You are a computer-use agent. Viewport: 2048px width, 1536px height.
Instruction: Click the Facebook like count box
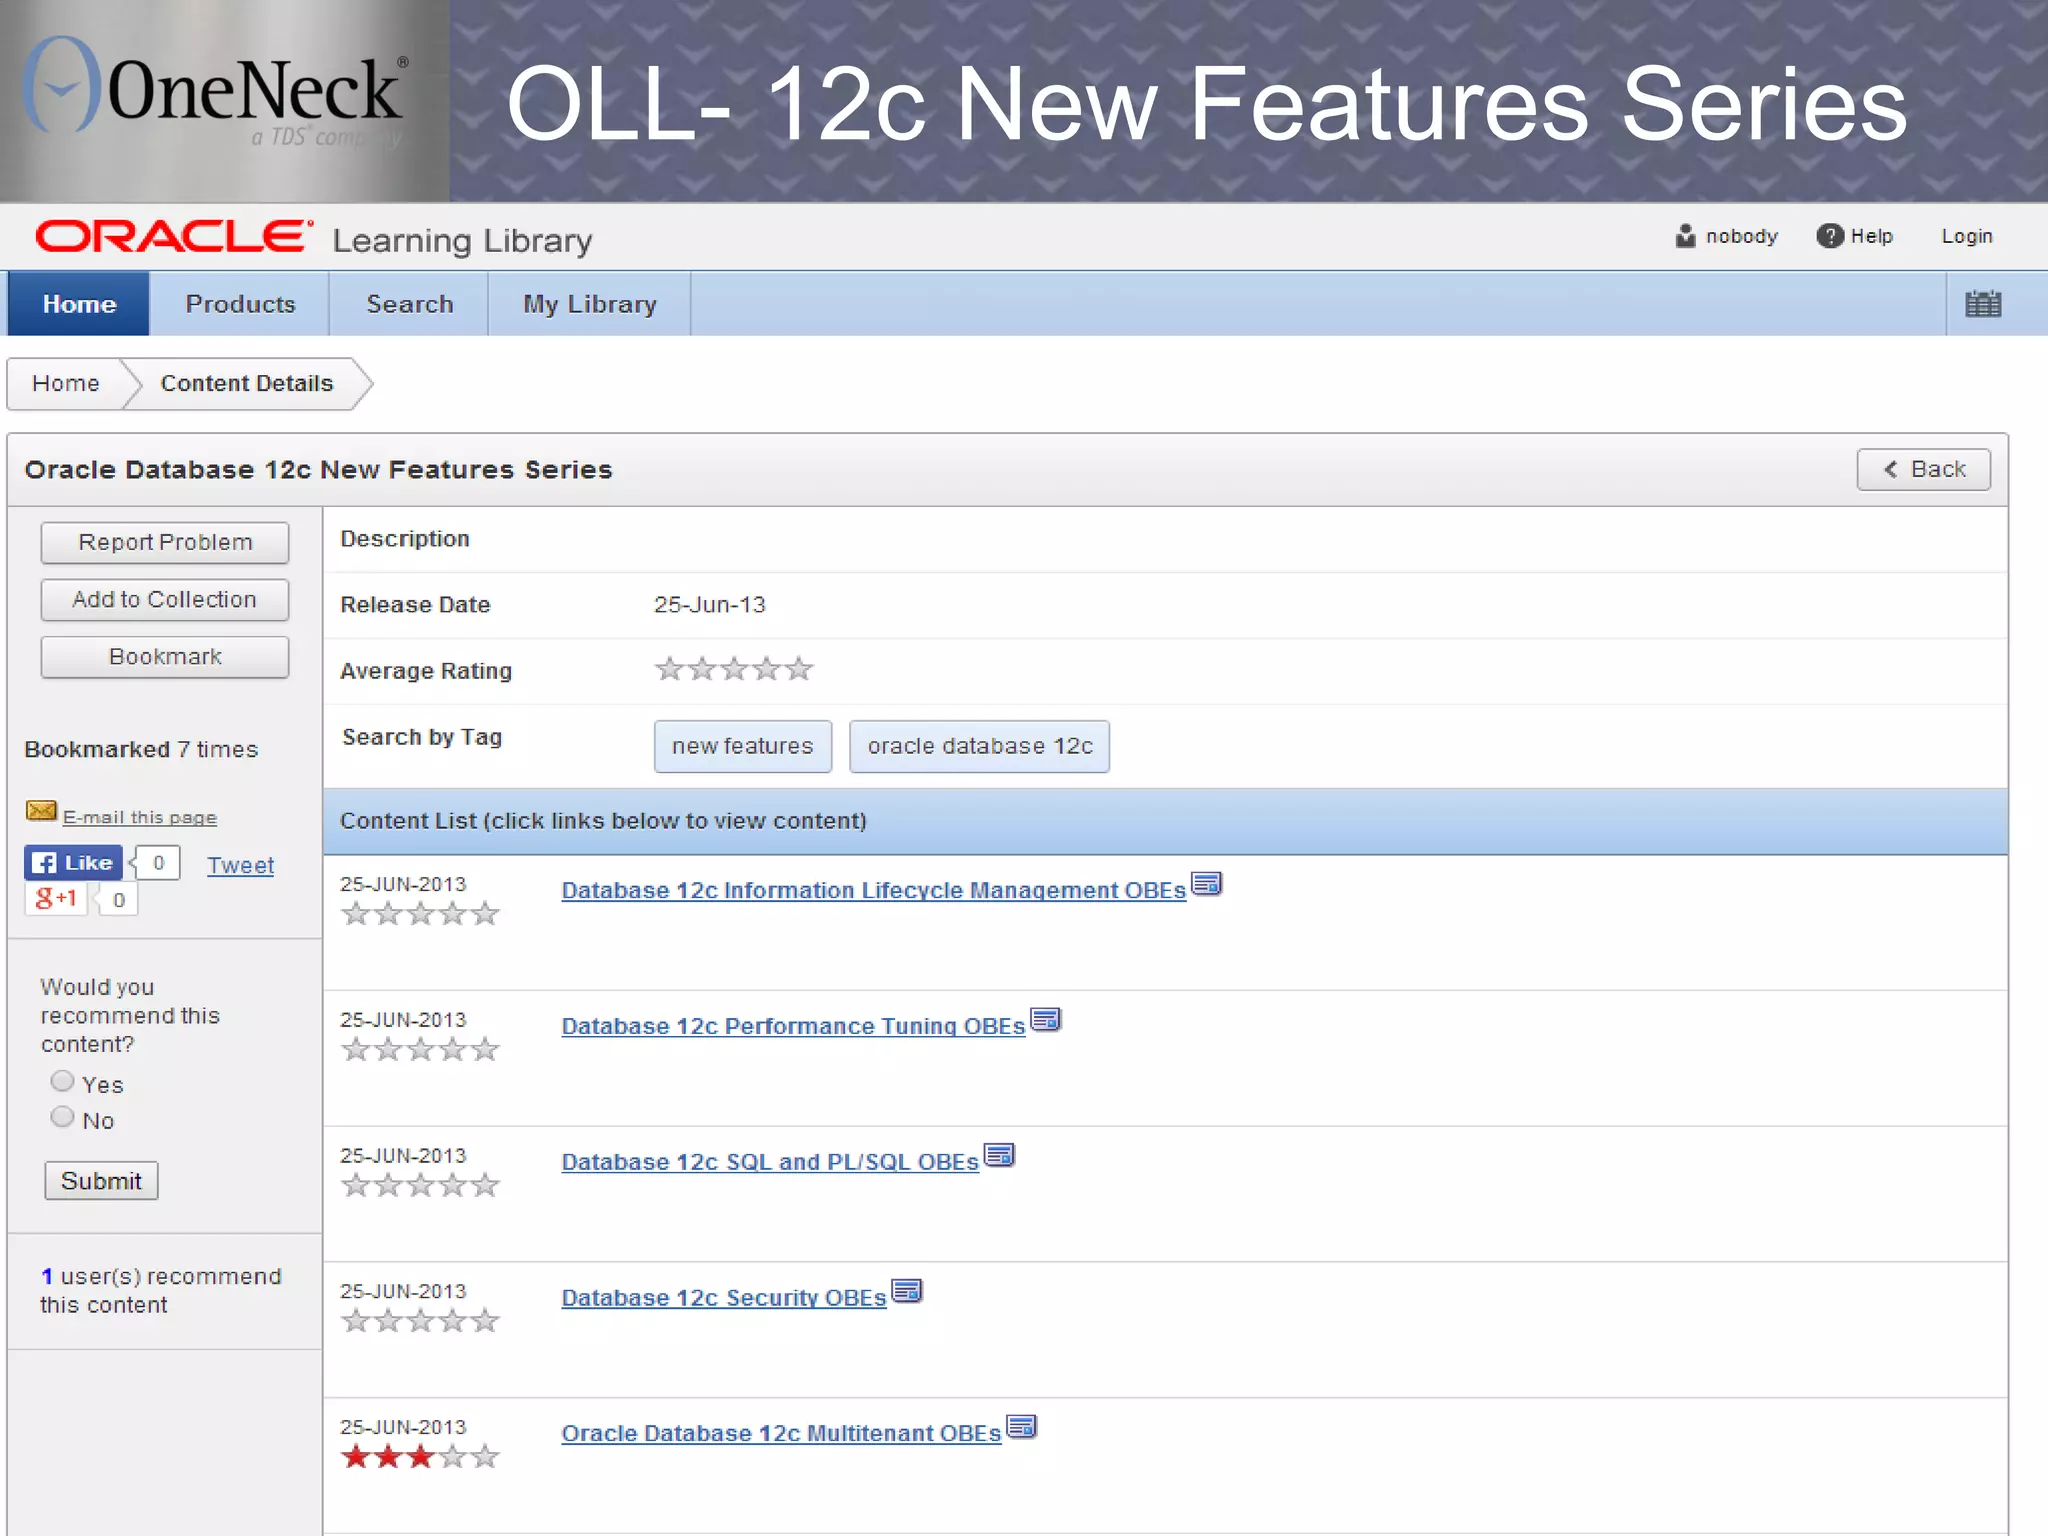[157, 862]
